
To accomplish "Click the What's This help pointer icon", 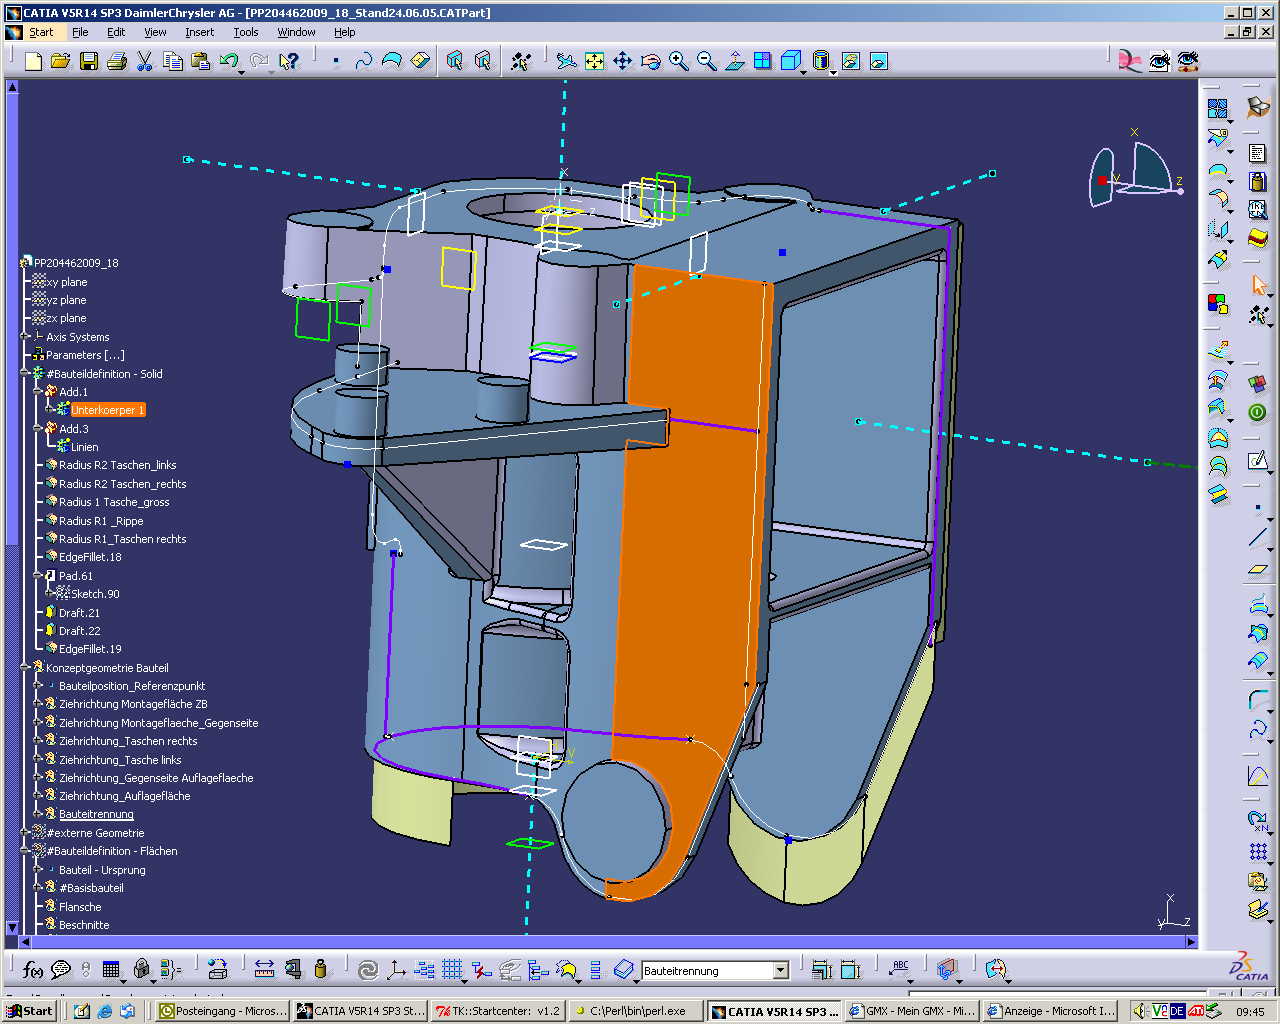I will pos(289,62).
